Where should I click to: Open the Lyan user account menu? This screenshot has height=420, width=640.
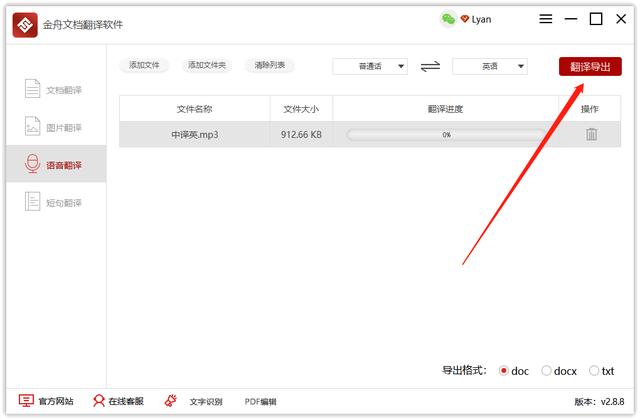(x=475, y=19)
